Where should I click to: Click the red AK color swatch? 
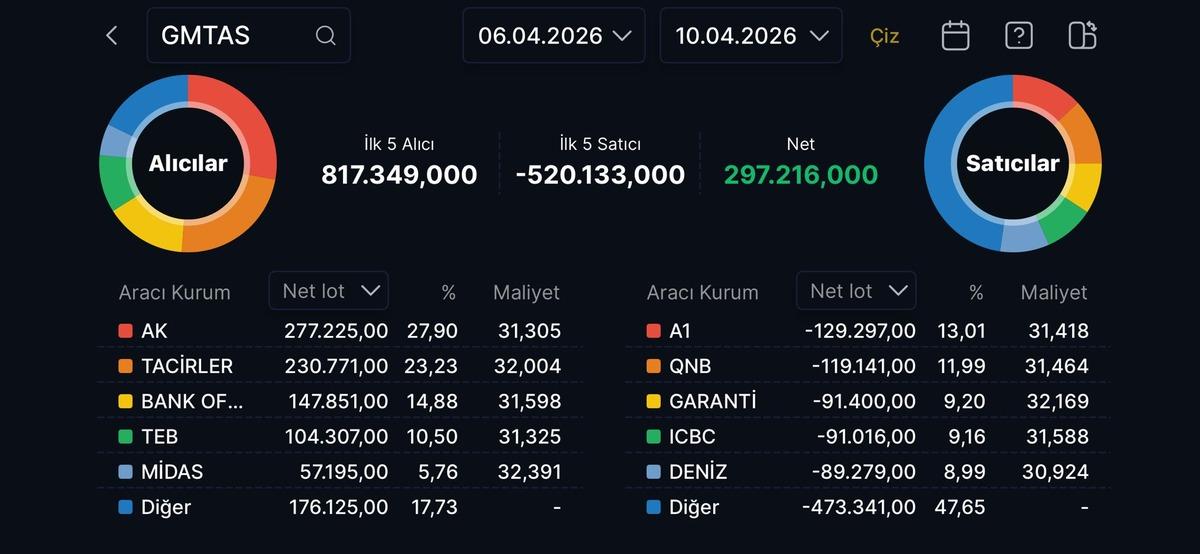[125, 331]
